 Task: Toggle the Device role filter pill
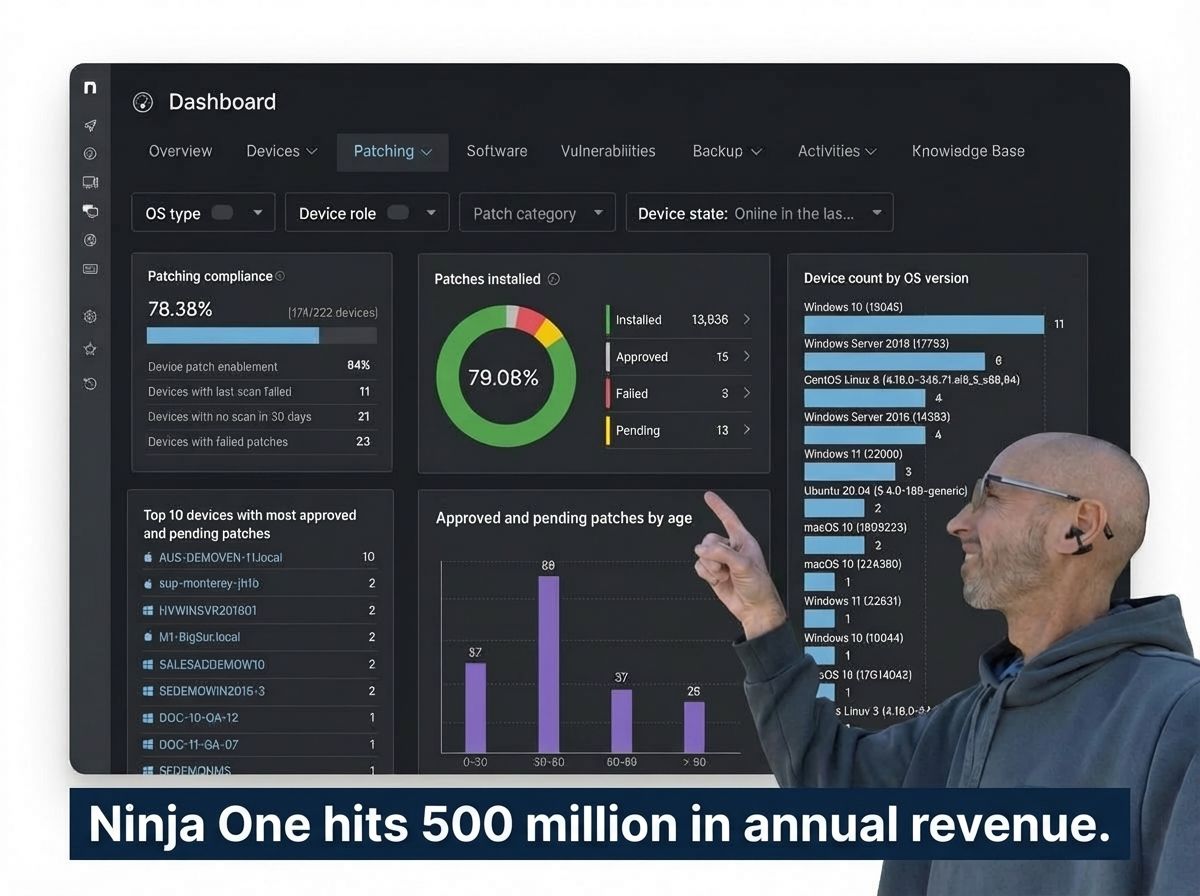coord(398,213)
